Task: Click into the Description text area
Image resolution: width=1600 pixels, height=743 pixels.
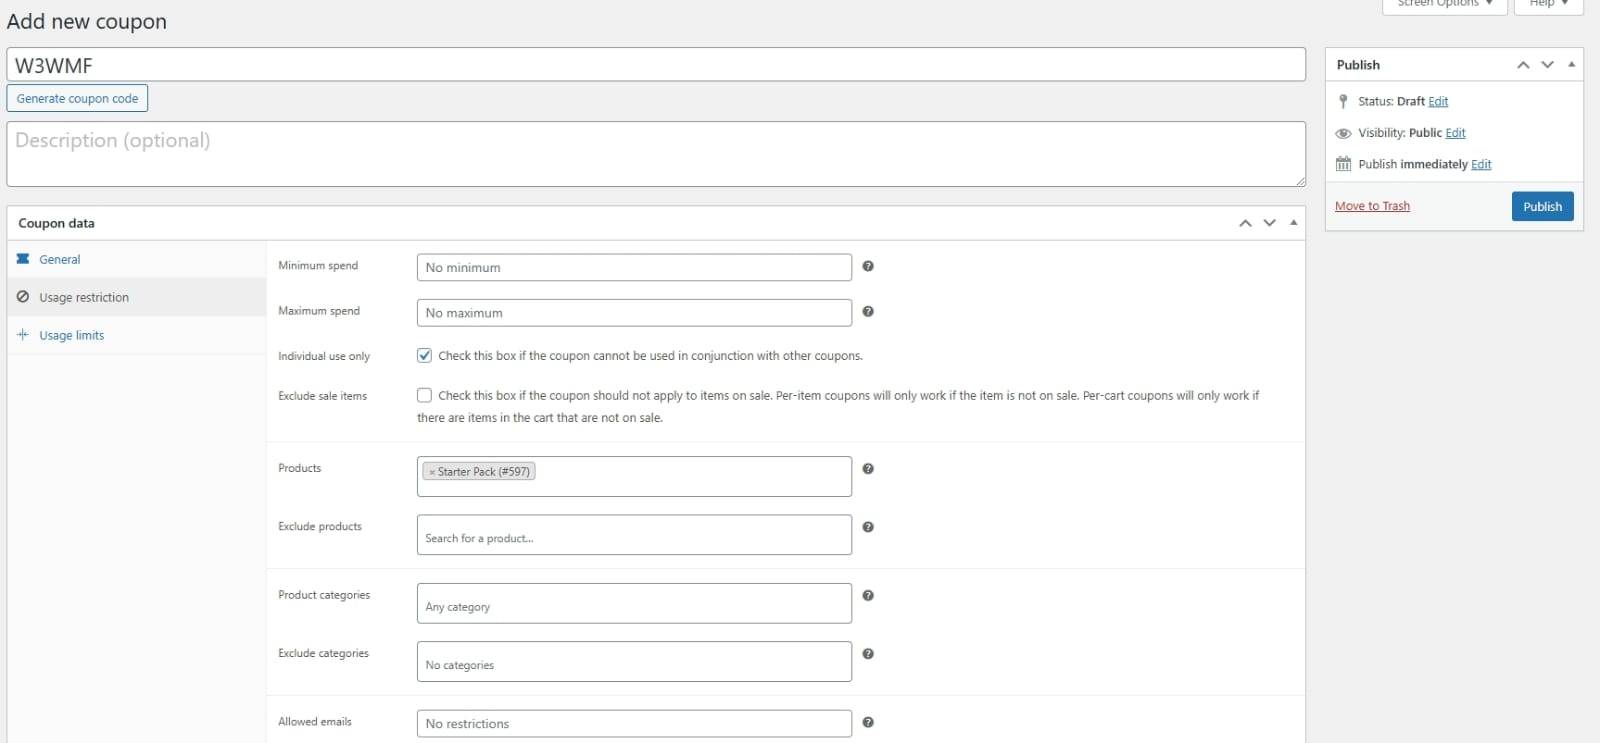Action: pyautogui.click(x=655, y=154)
